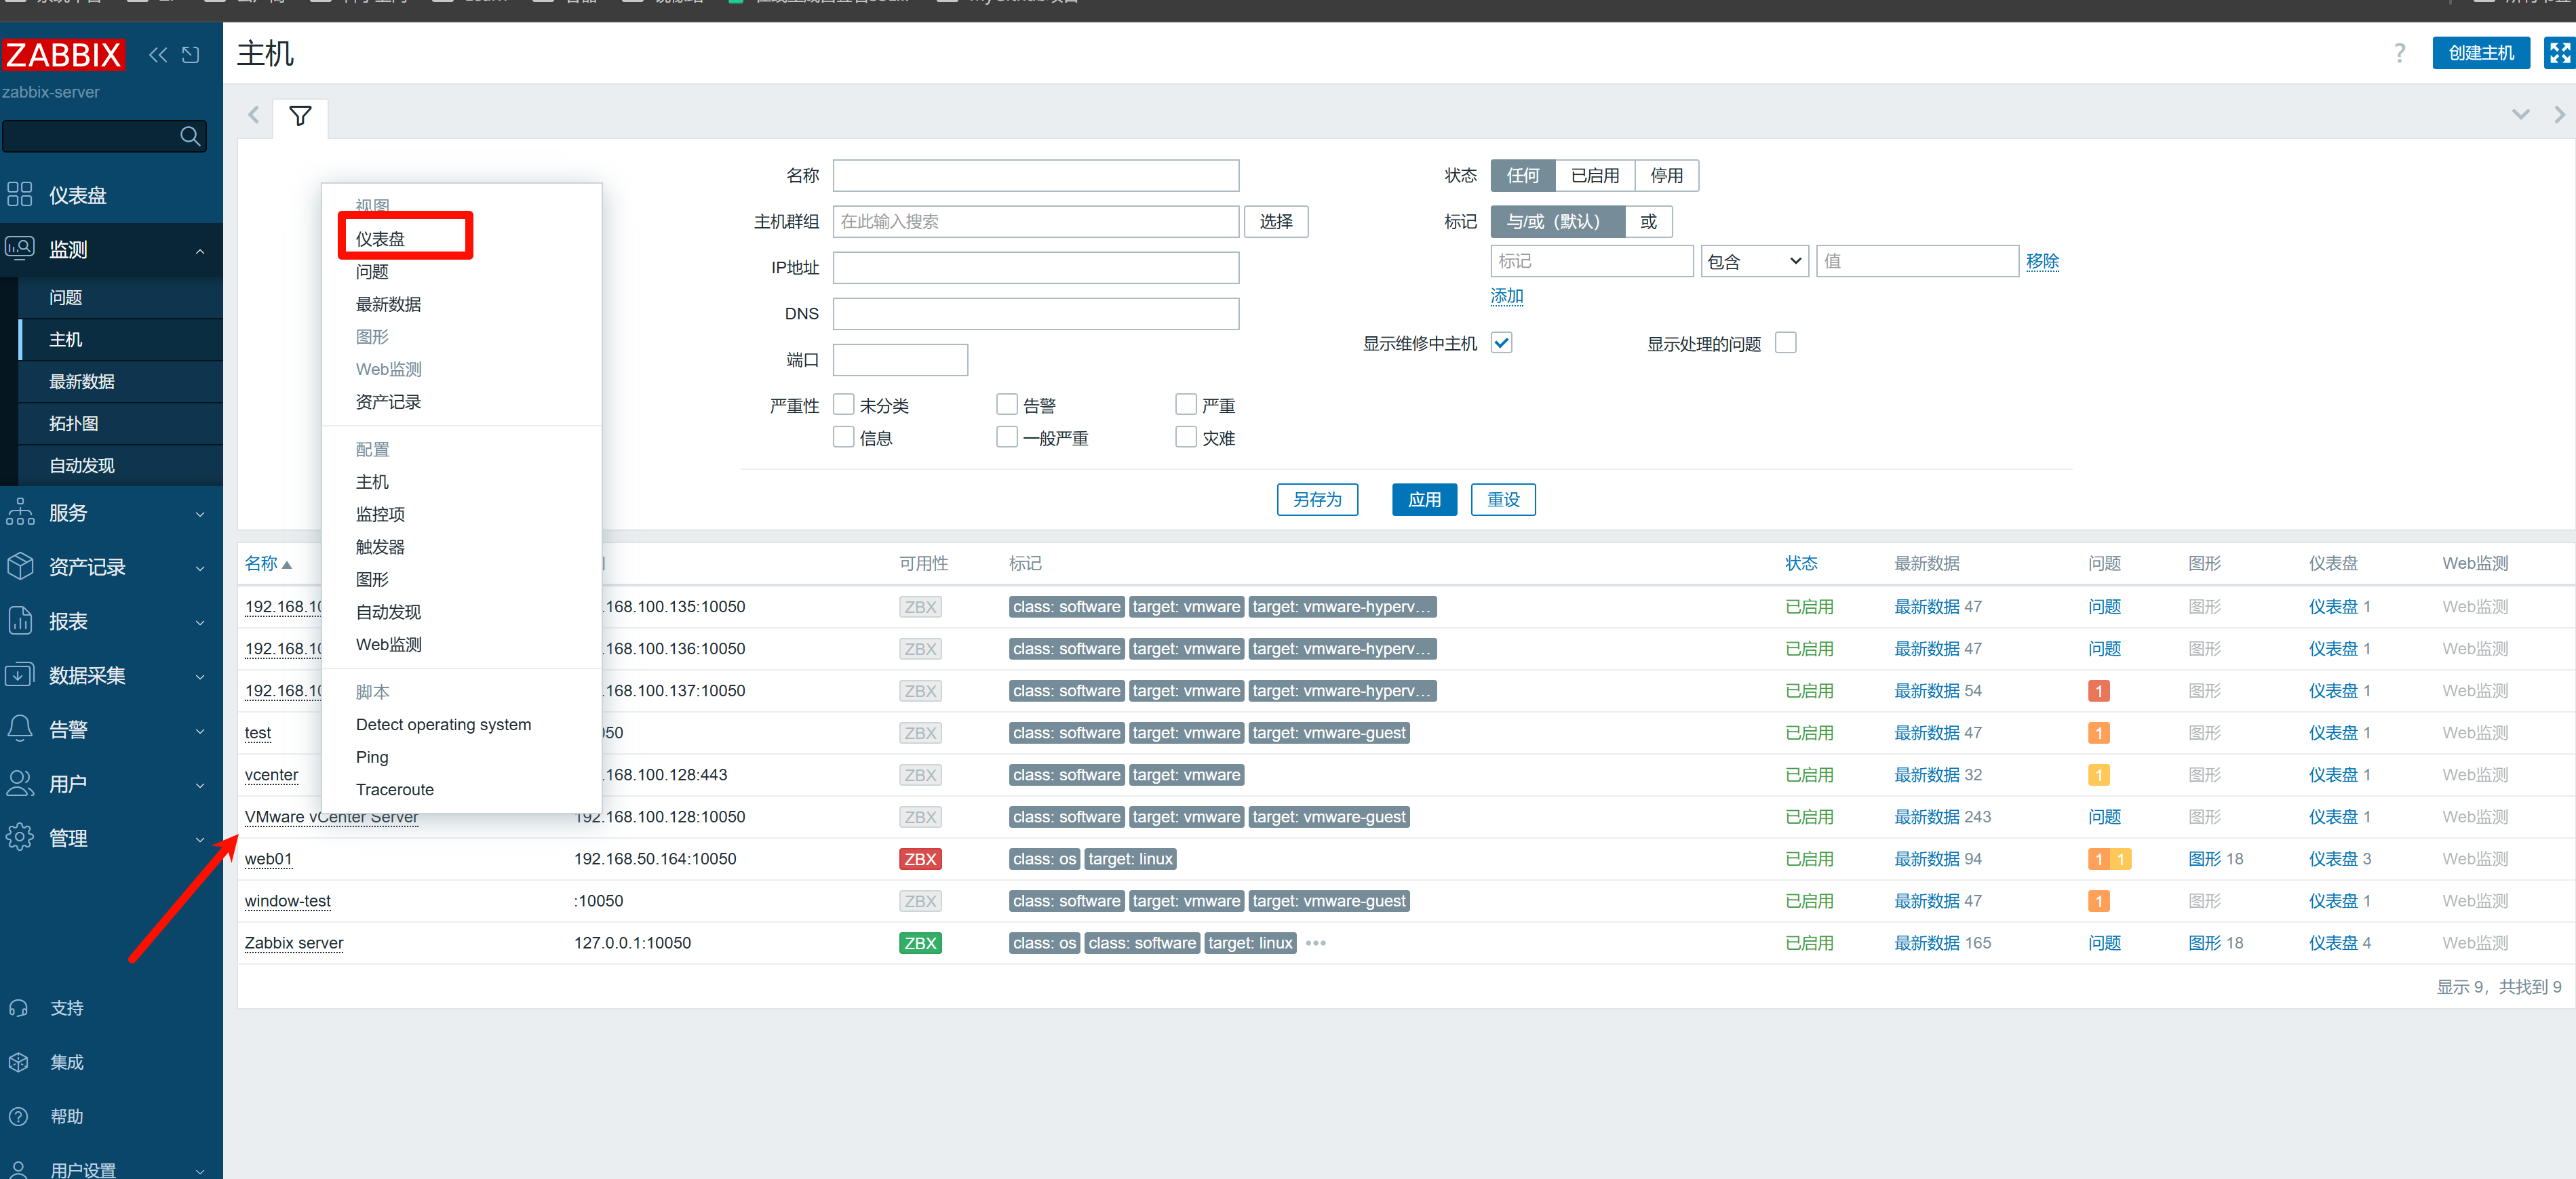Image resolution: width=2576 pixels, height=1179 pixels.
Task: Click the IP地址 input field
Action: click(x=1036, y=268)
